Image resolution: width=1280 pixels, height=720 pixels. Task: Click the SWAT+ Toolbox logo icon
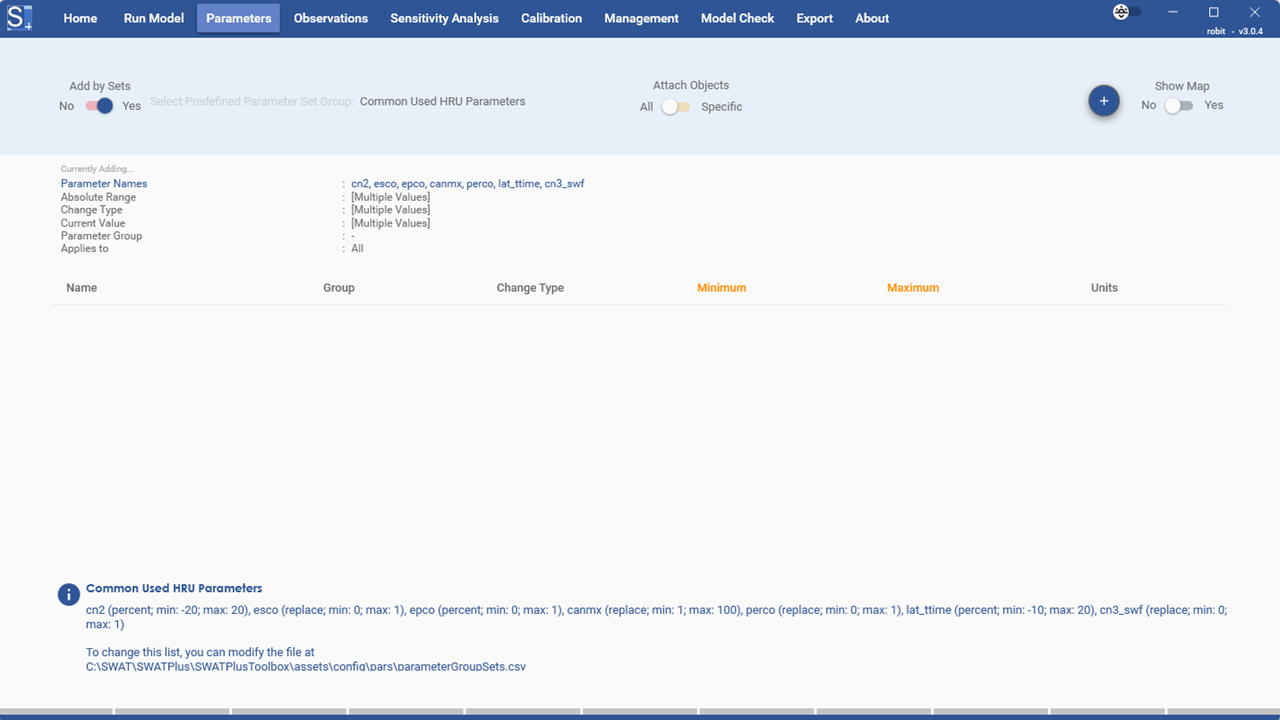(x=20, y=18)
